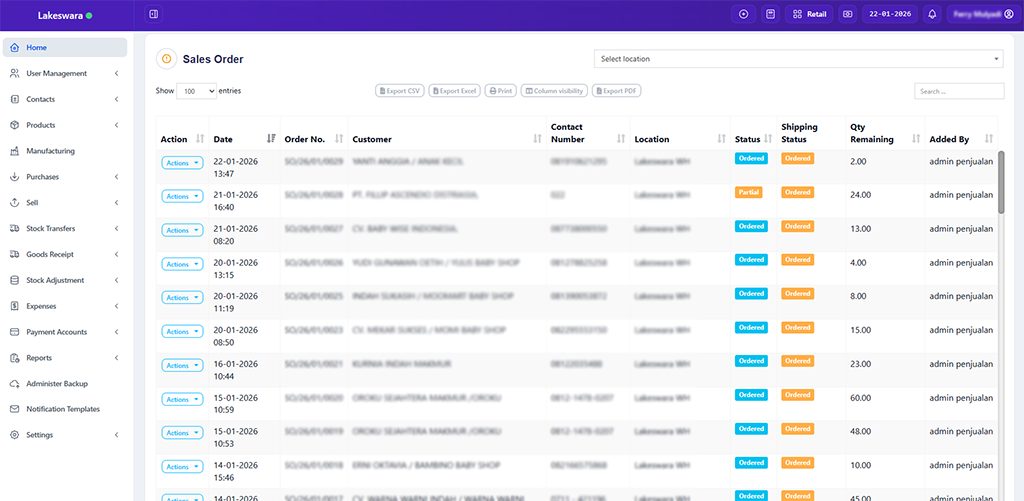Click the orange clock icon beside Sales Order
Image resolution: width=1024 pixels, height=501 pixels.
(x=166, y=59)
